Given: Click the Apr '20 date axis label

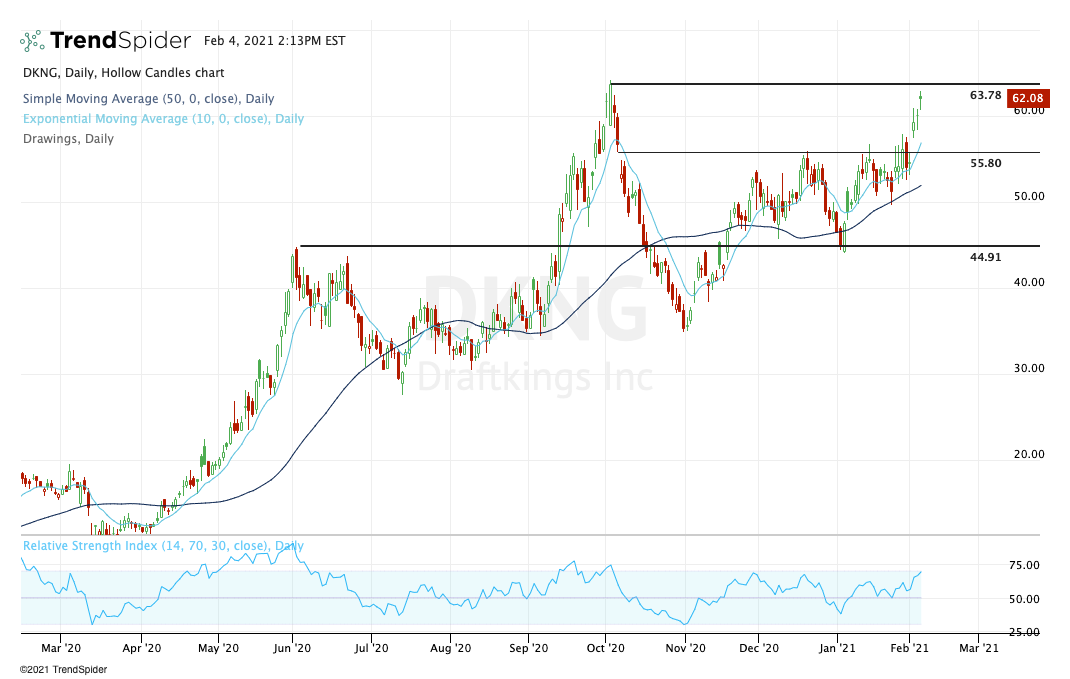Looking at the screenshot, I should (141, 648).
